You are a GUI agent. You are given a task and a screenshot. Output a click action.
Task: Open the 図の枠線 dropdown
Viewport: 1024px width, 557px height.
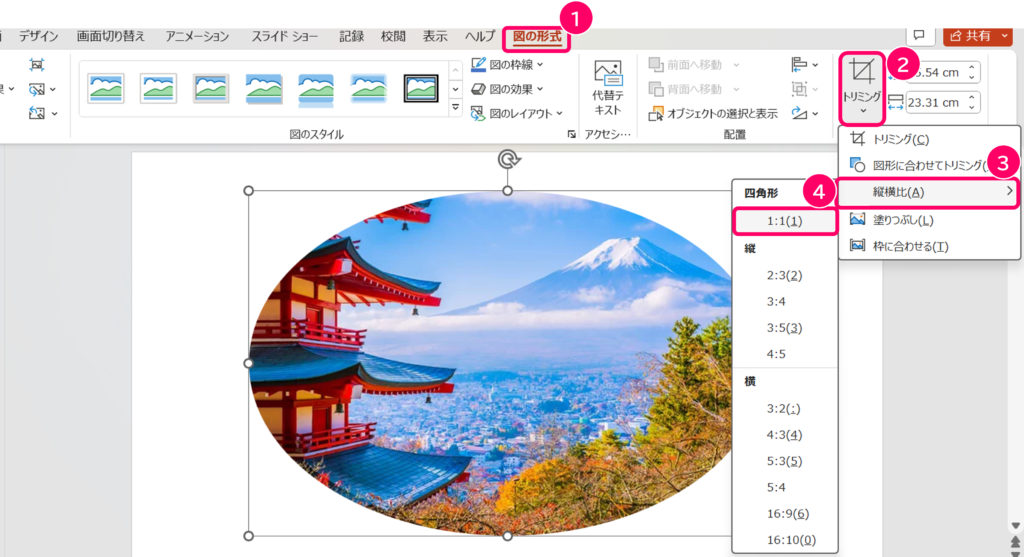pyautogui.click(x=507, y=65)
